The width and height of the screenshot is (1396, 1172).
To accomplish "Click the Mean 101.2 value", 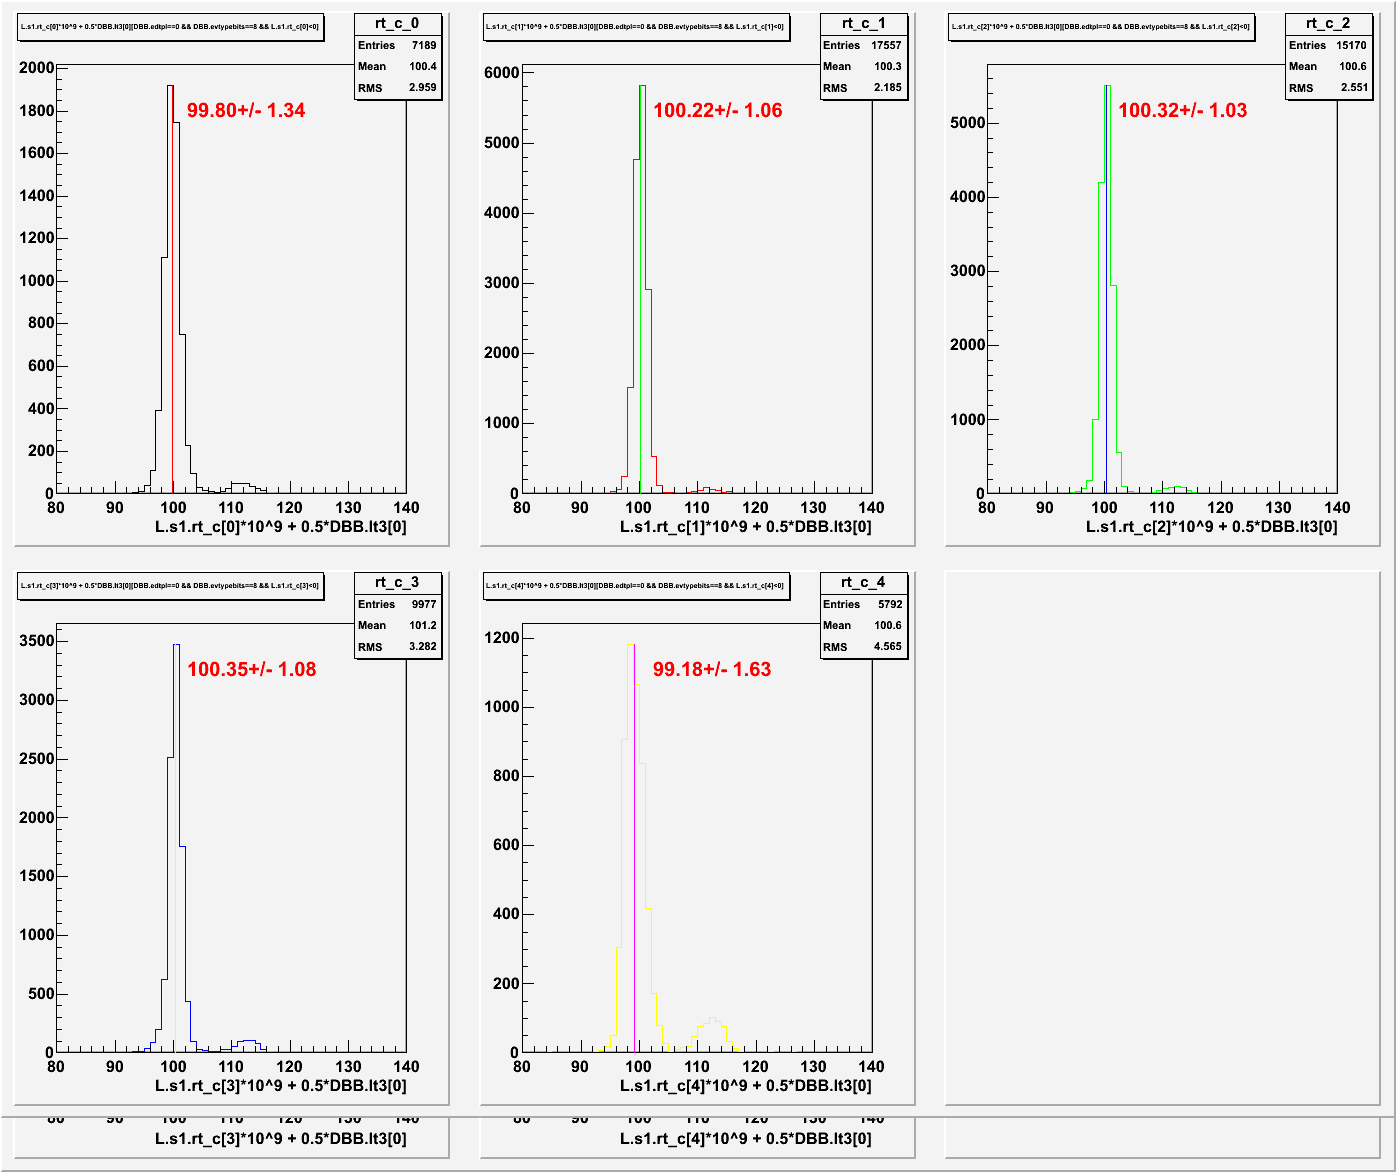I will [x=423, y=625].
